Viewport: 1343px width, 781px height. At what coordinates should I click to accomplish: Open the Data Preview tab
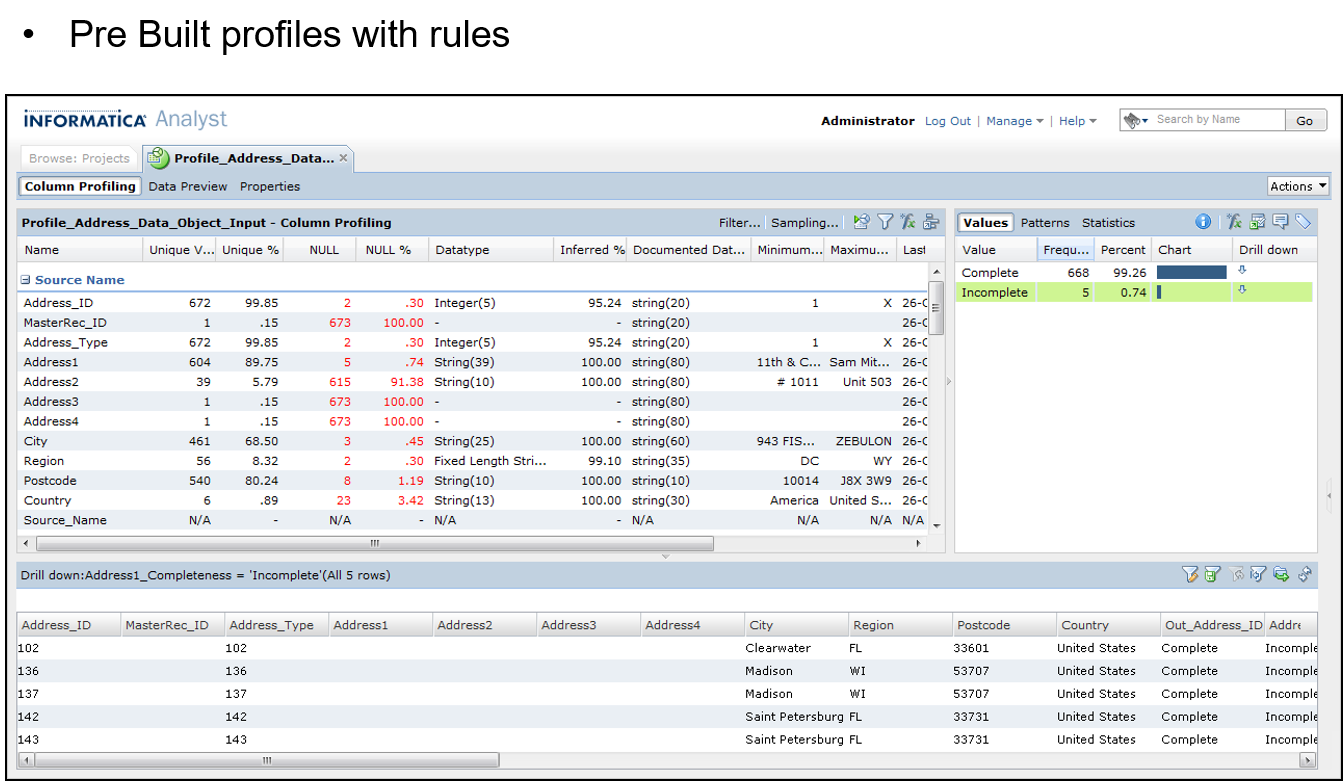188,186
